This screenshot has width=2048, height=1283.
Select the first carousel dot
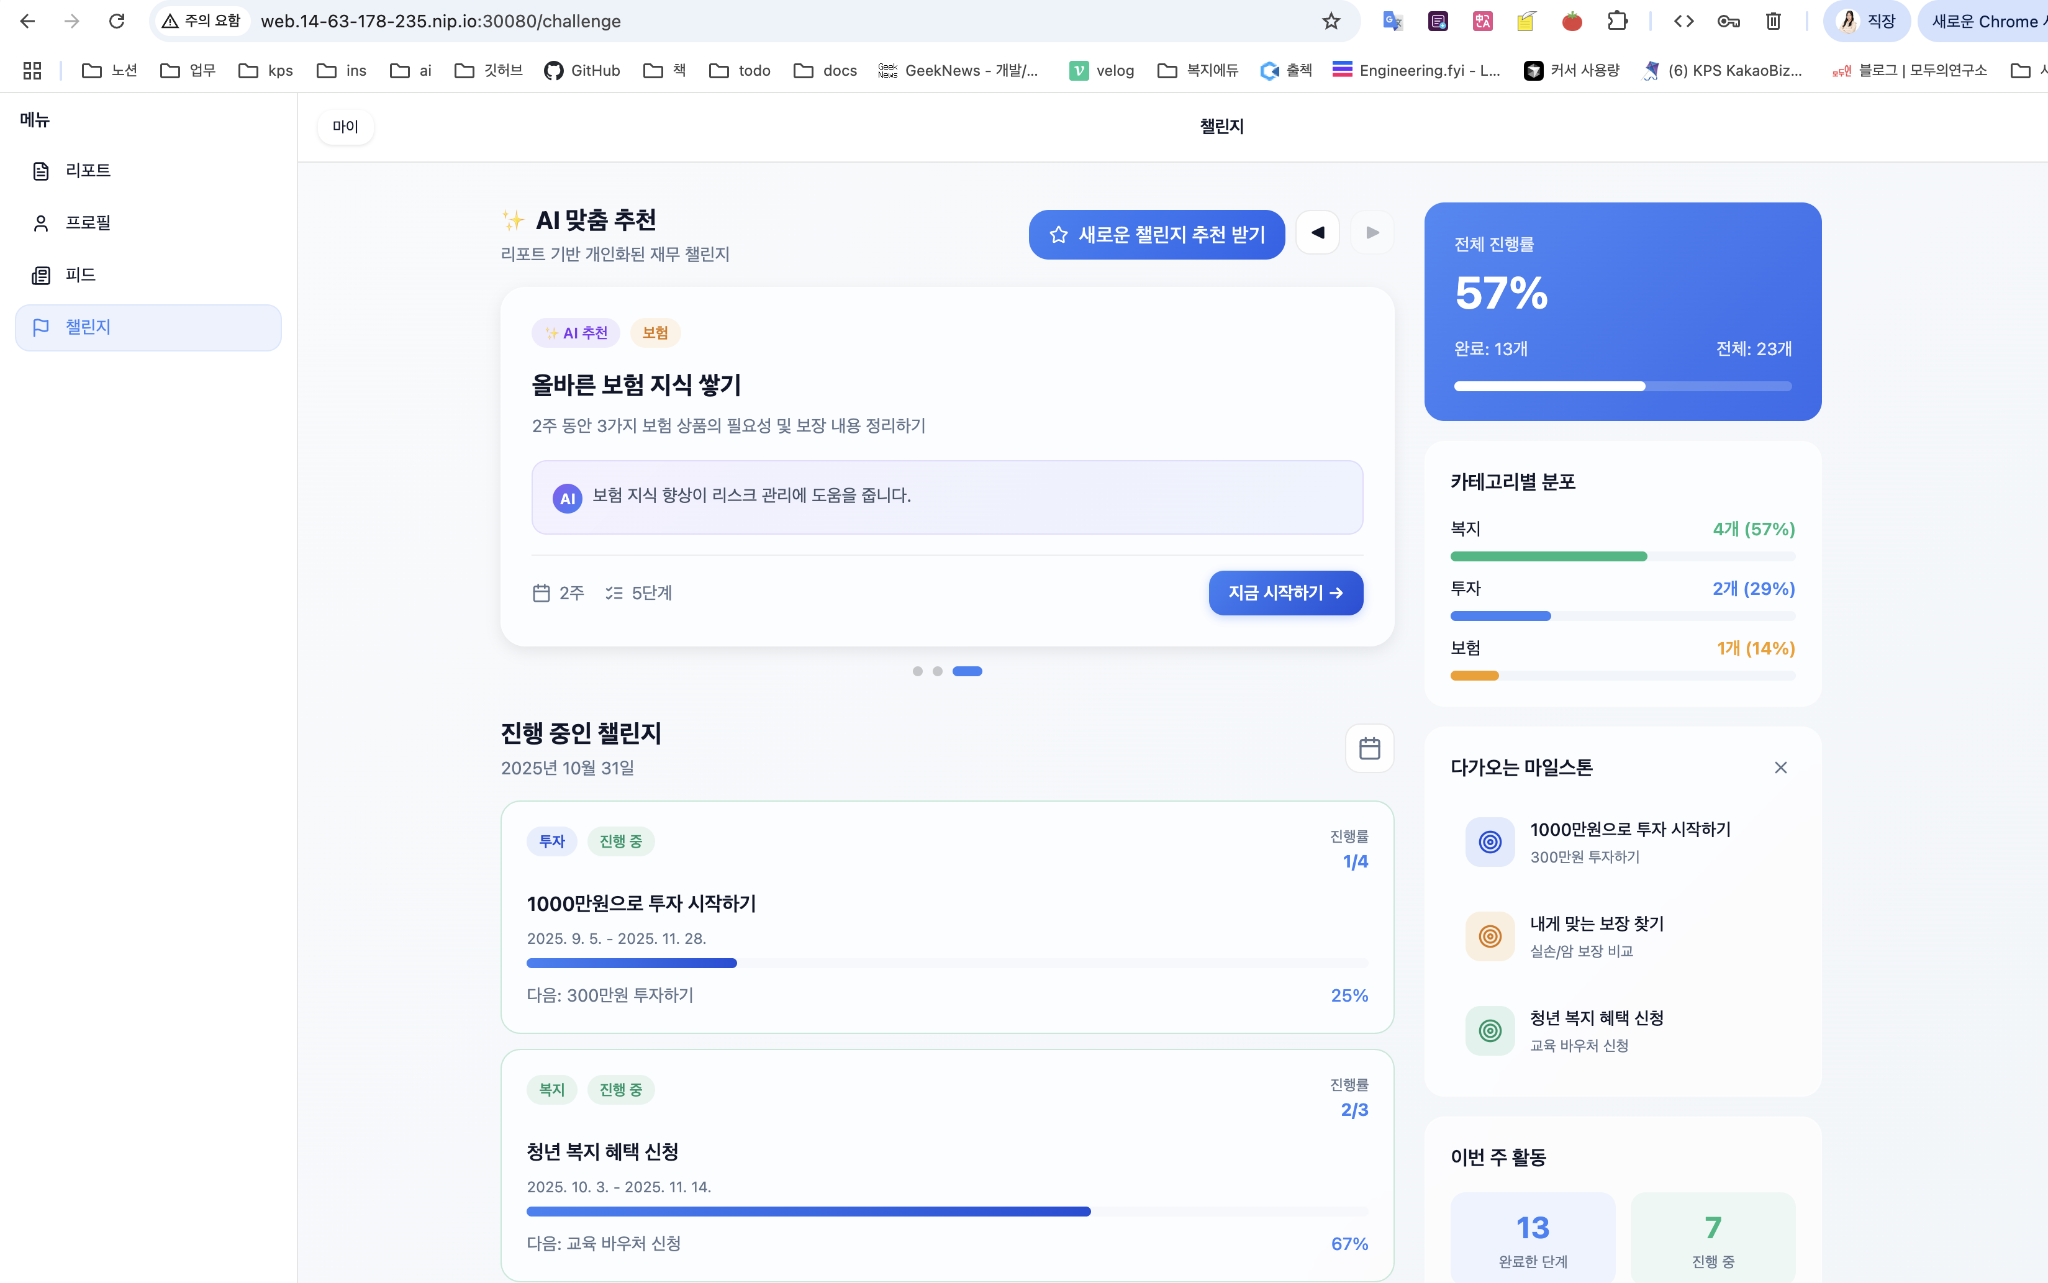(x=917, y=671)
